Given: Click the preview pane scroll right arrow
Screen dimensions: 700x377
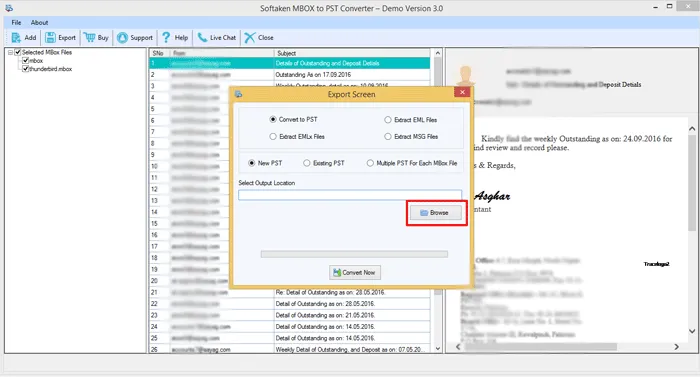Looking at the screenshot, I should pos(676,347).
